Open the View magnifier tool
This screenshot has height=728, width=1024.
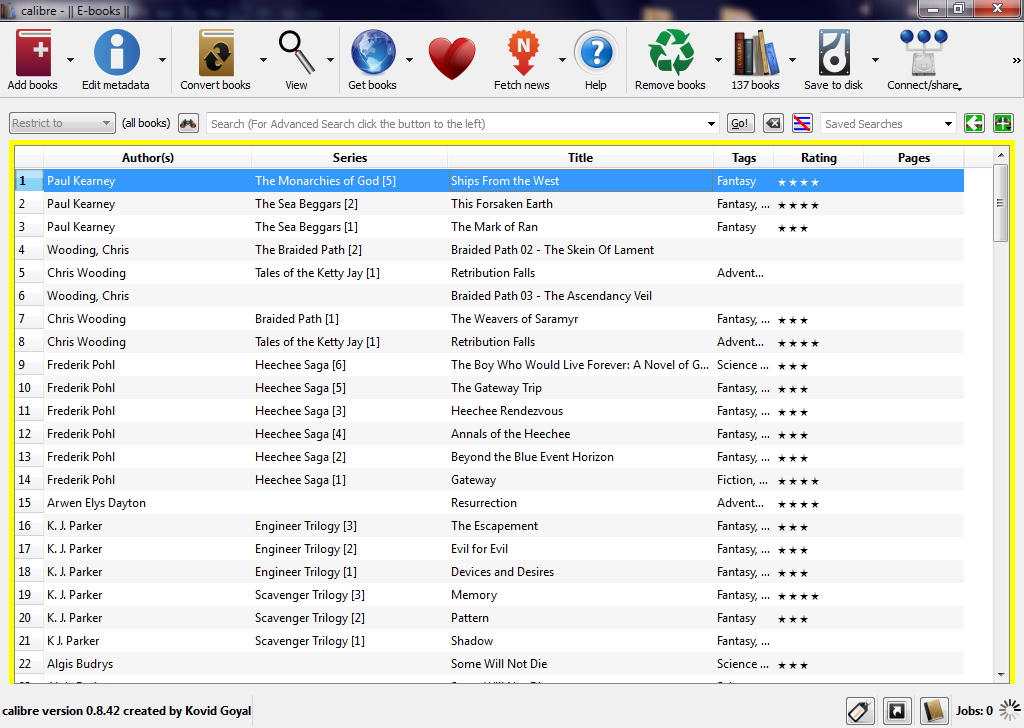pyautogui.click(x=296, y=52)
